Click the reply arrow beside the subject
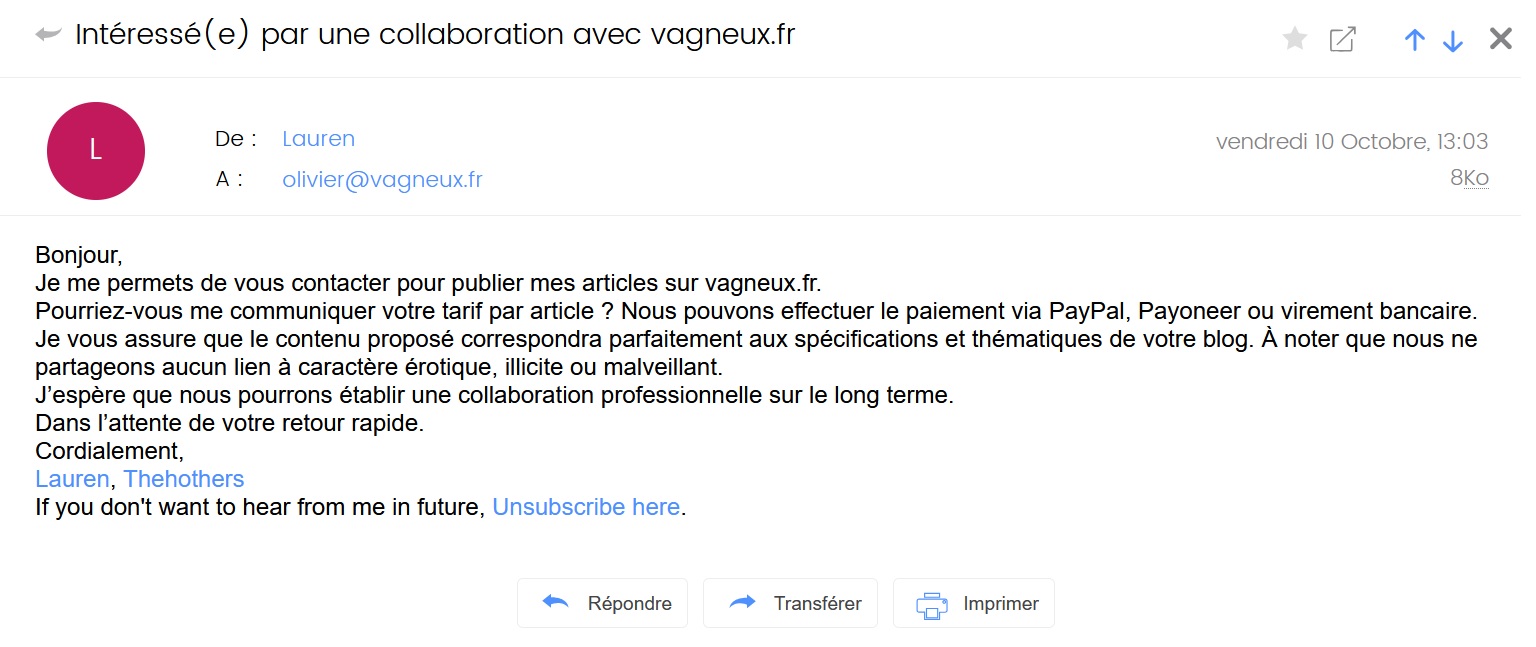Viewport: 1536px width, 647px height. tap(47, 35)
